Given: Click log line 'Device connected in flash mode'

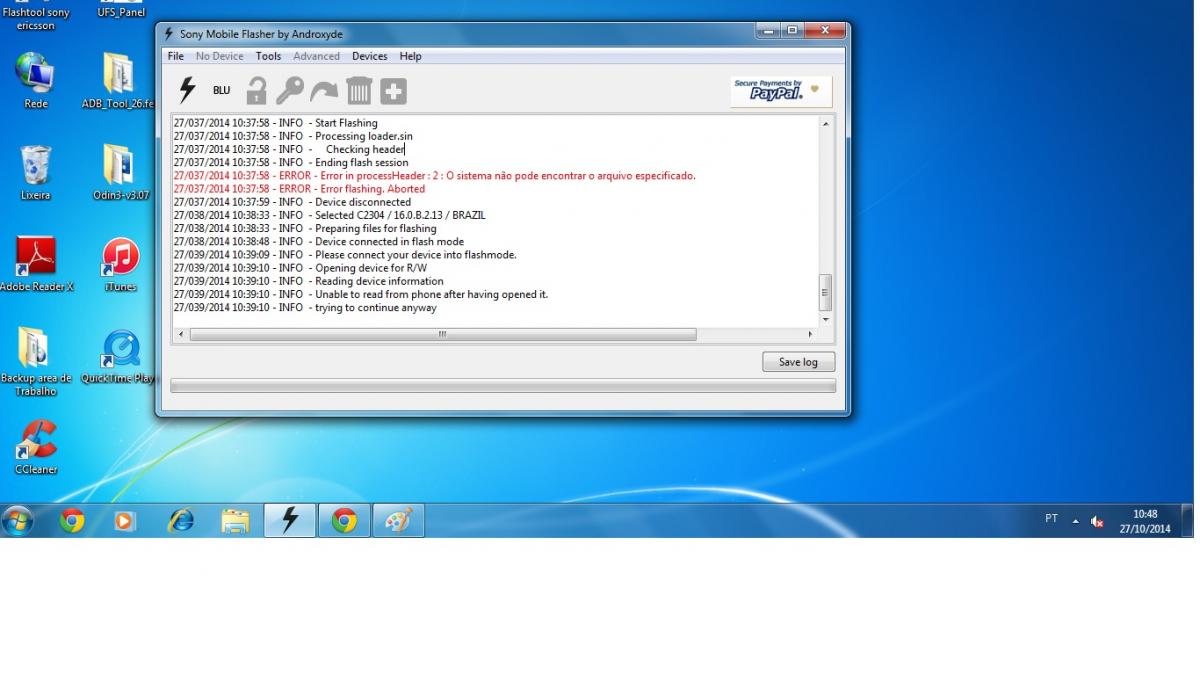Looking at the screenshot, I should pos(319,242).
